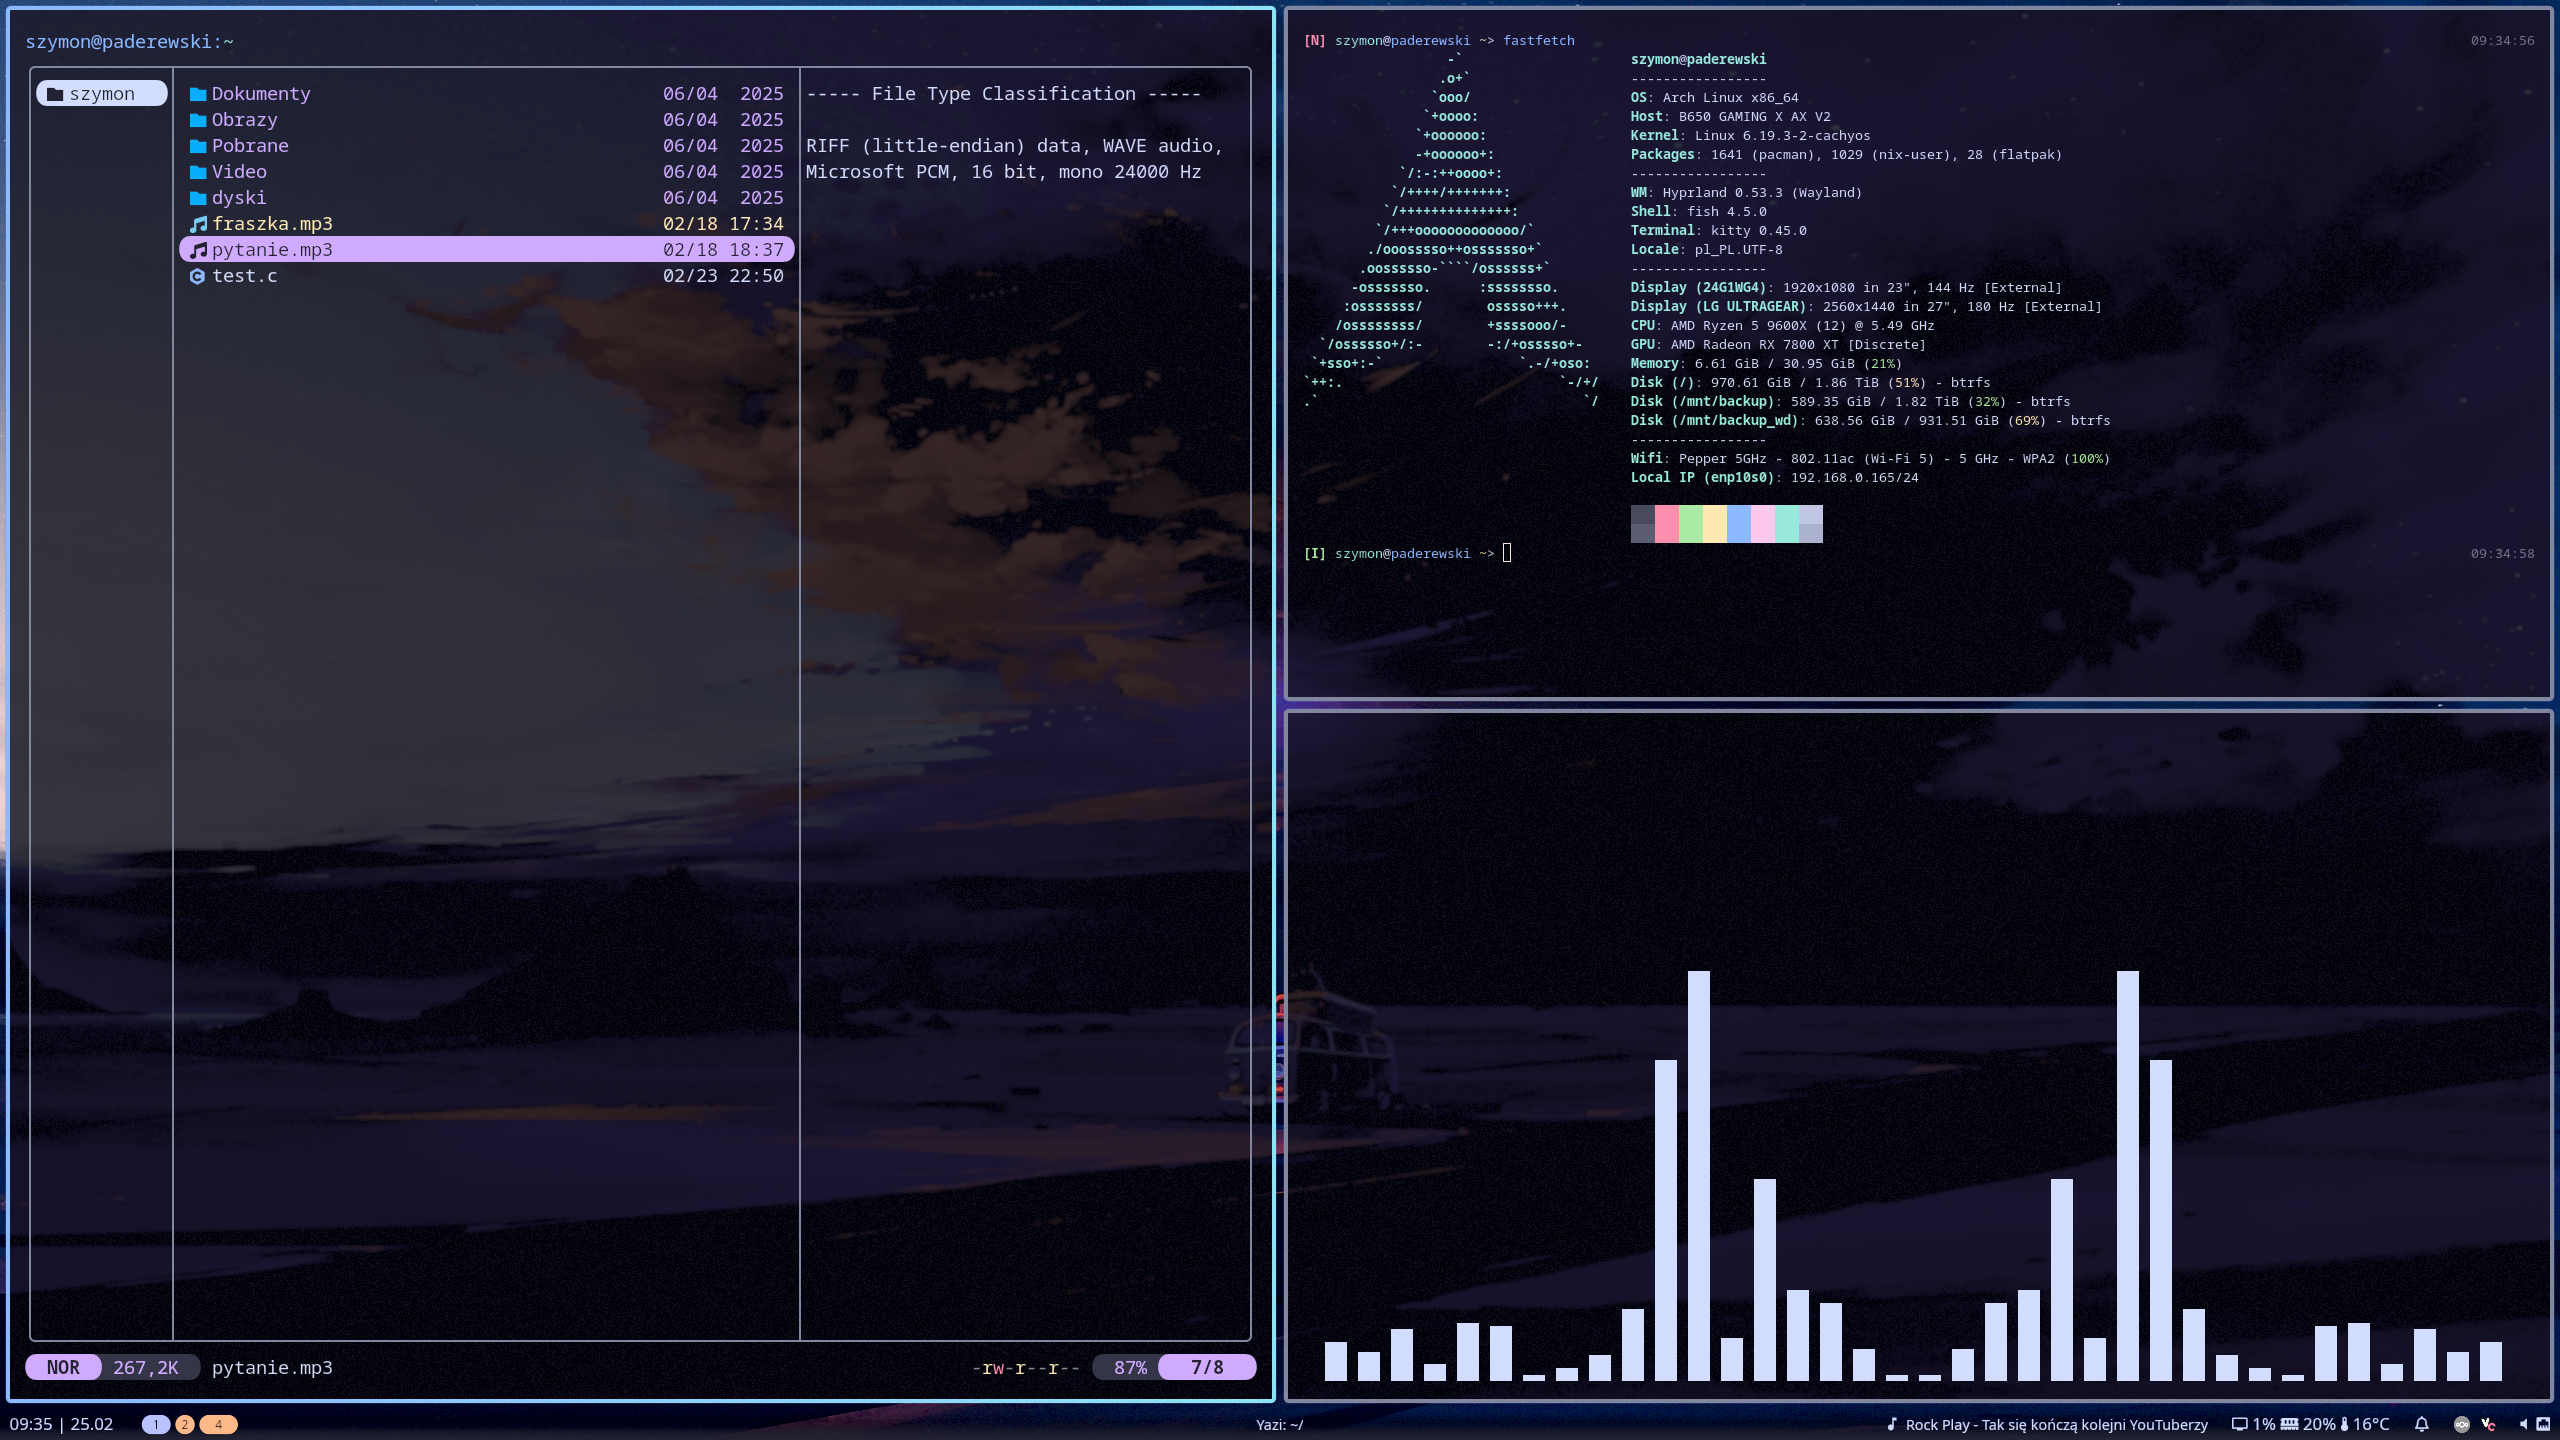Select the fraszka.mp3 file row

coord(487,224)
